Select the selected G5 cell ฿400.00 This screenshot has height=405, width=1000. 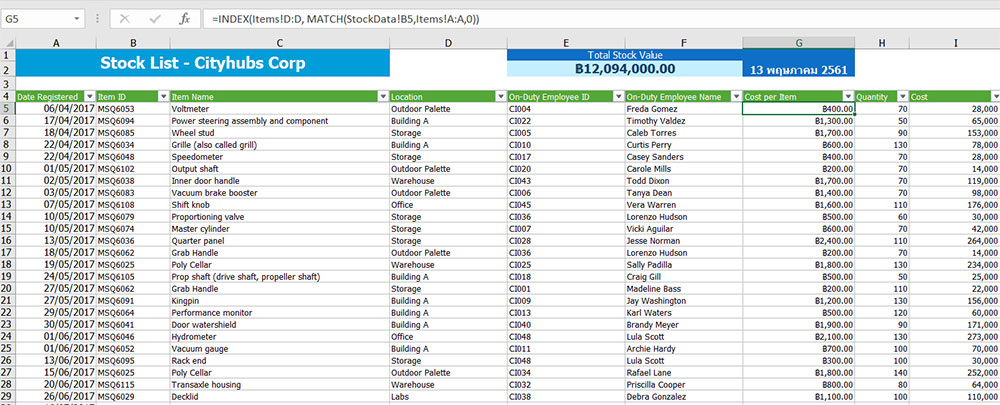point(798,109)
